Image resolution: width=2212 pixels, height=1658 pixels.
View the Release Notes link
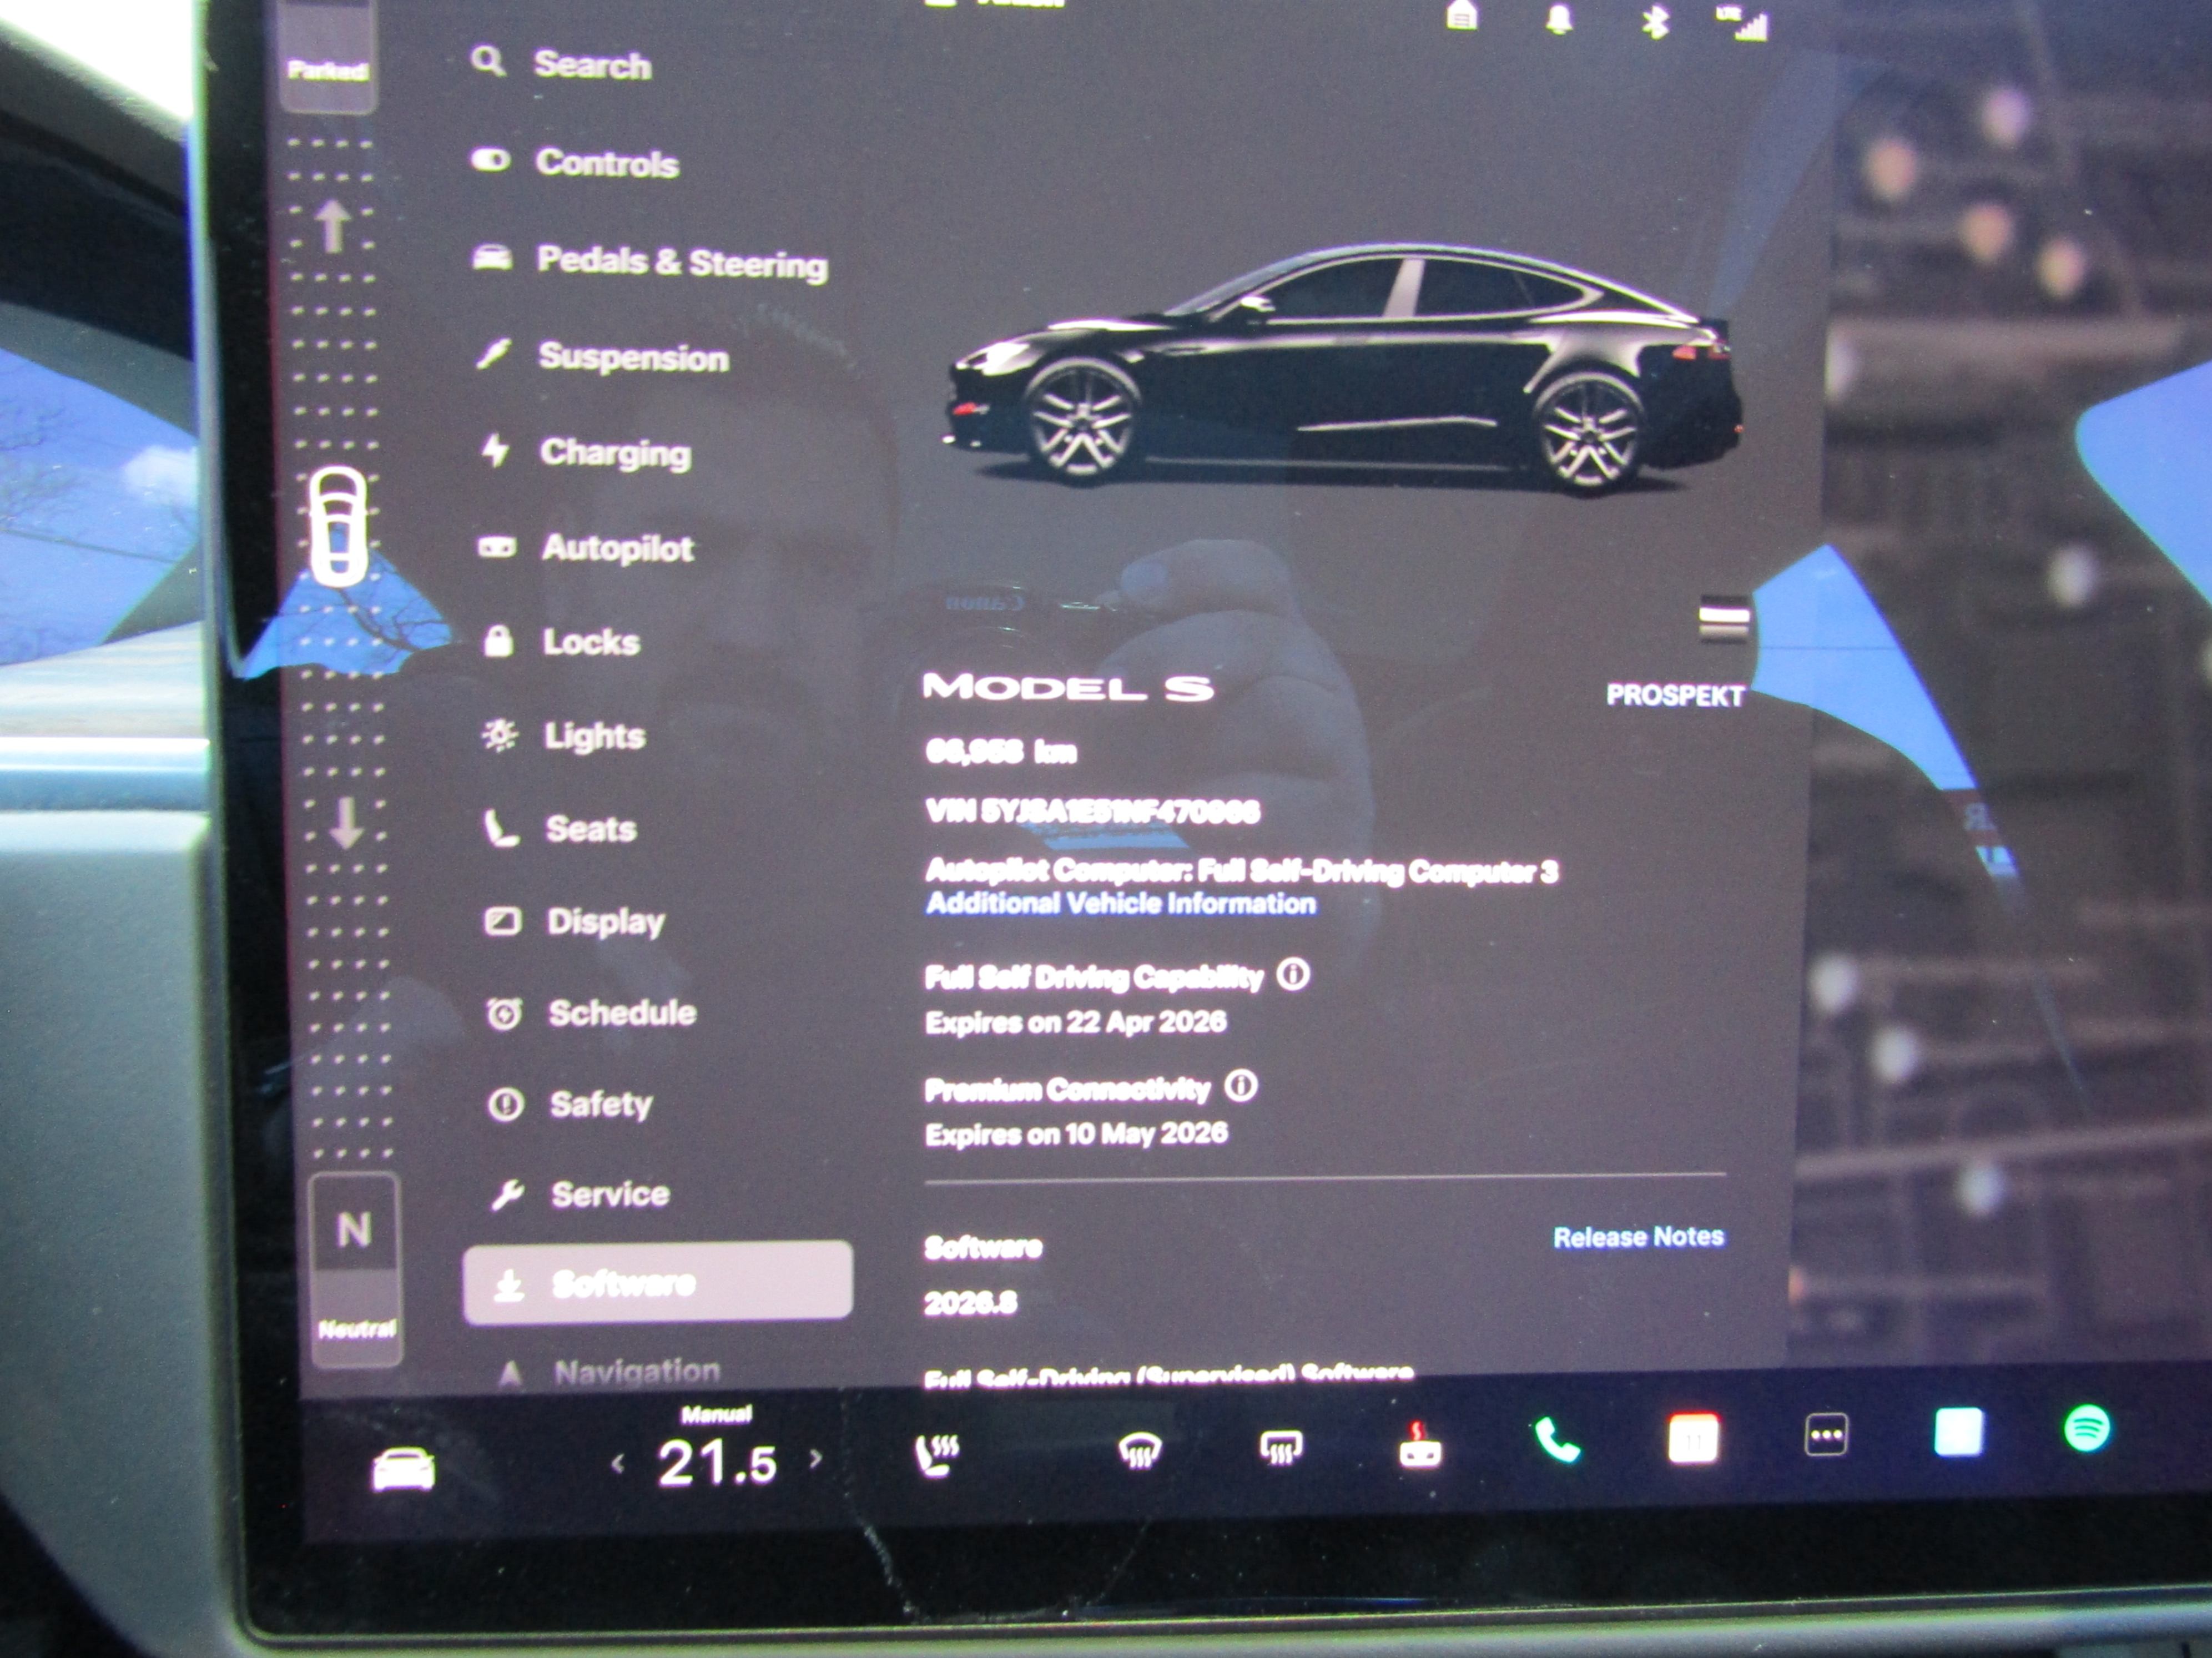coord(1638,1237)
